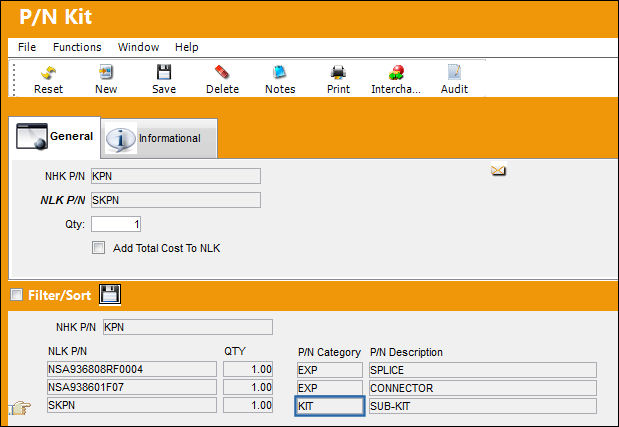Image resolution: width=619 pixels, height=427 pixels.
Task: Click the CONNECTOR description cell
Action: tap(483, 388)
